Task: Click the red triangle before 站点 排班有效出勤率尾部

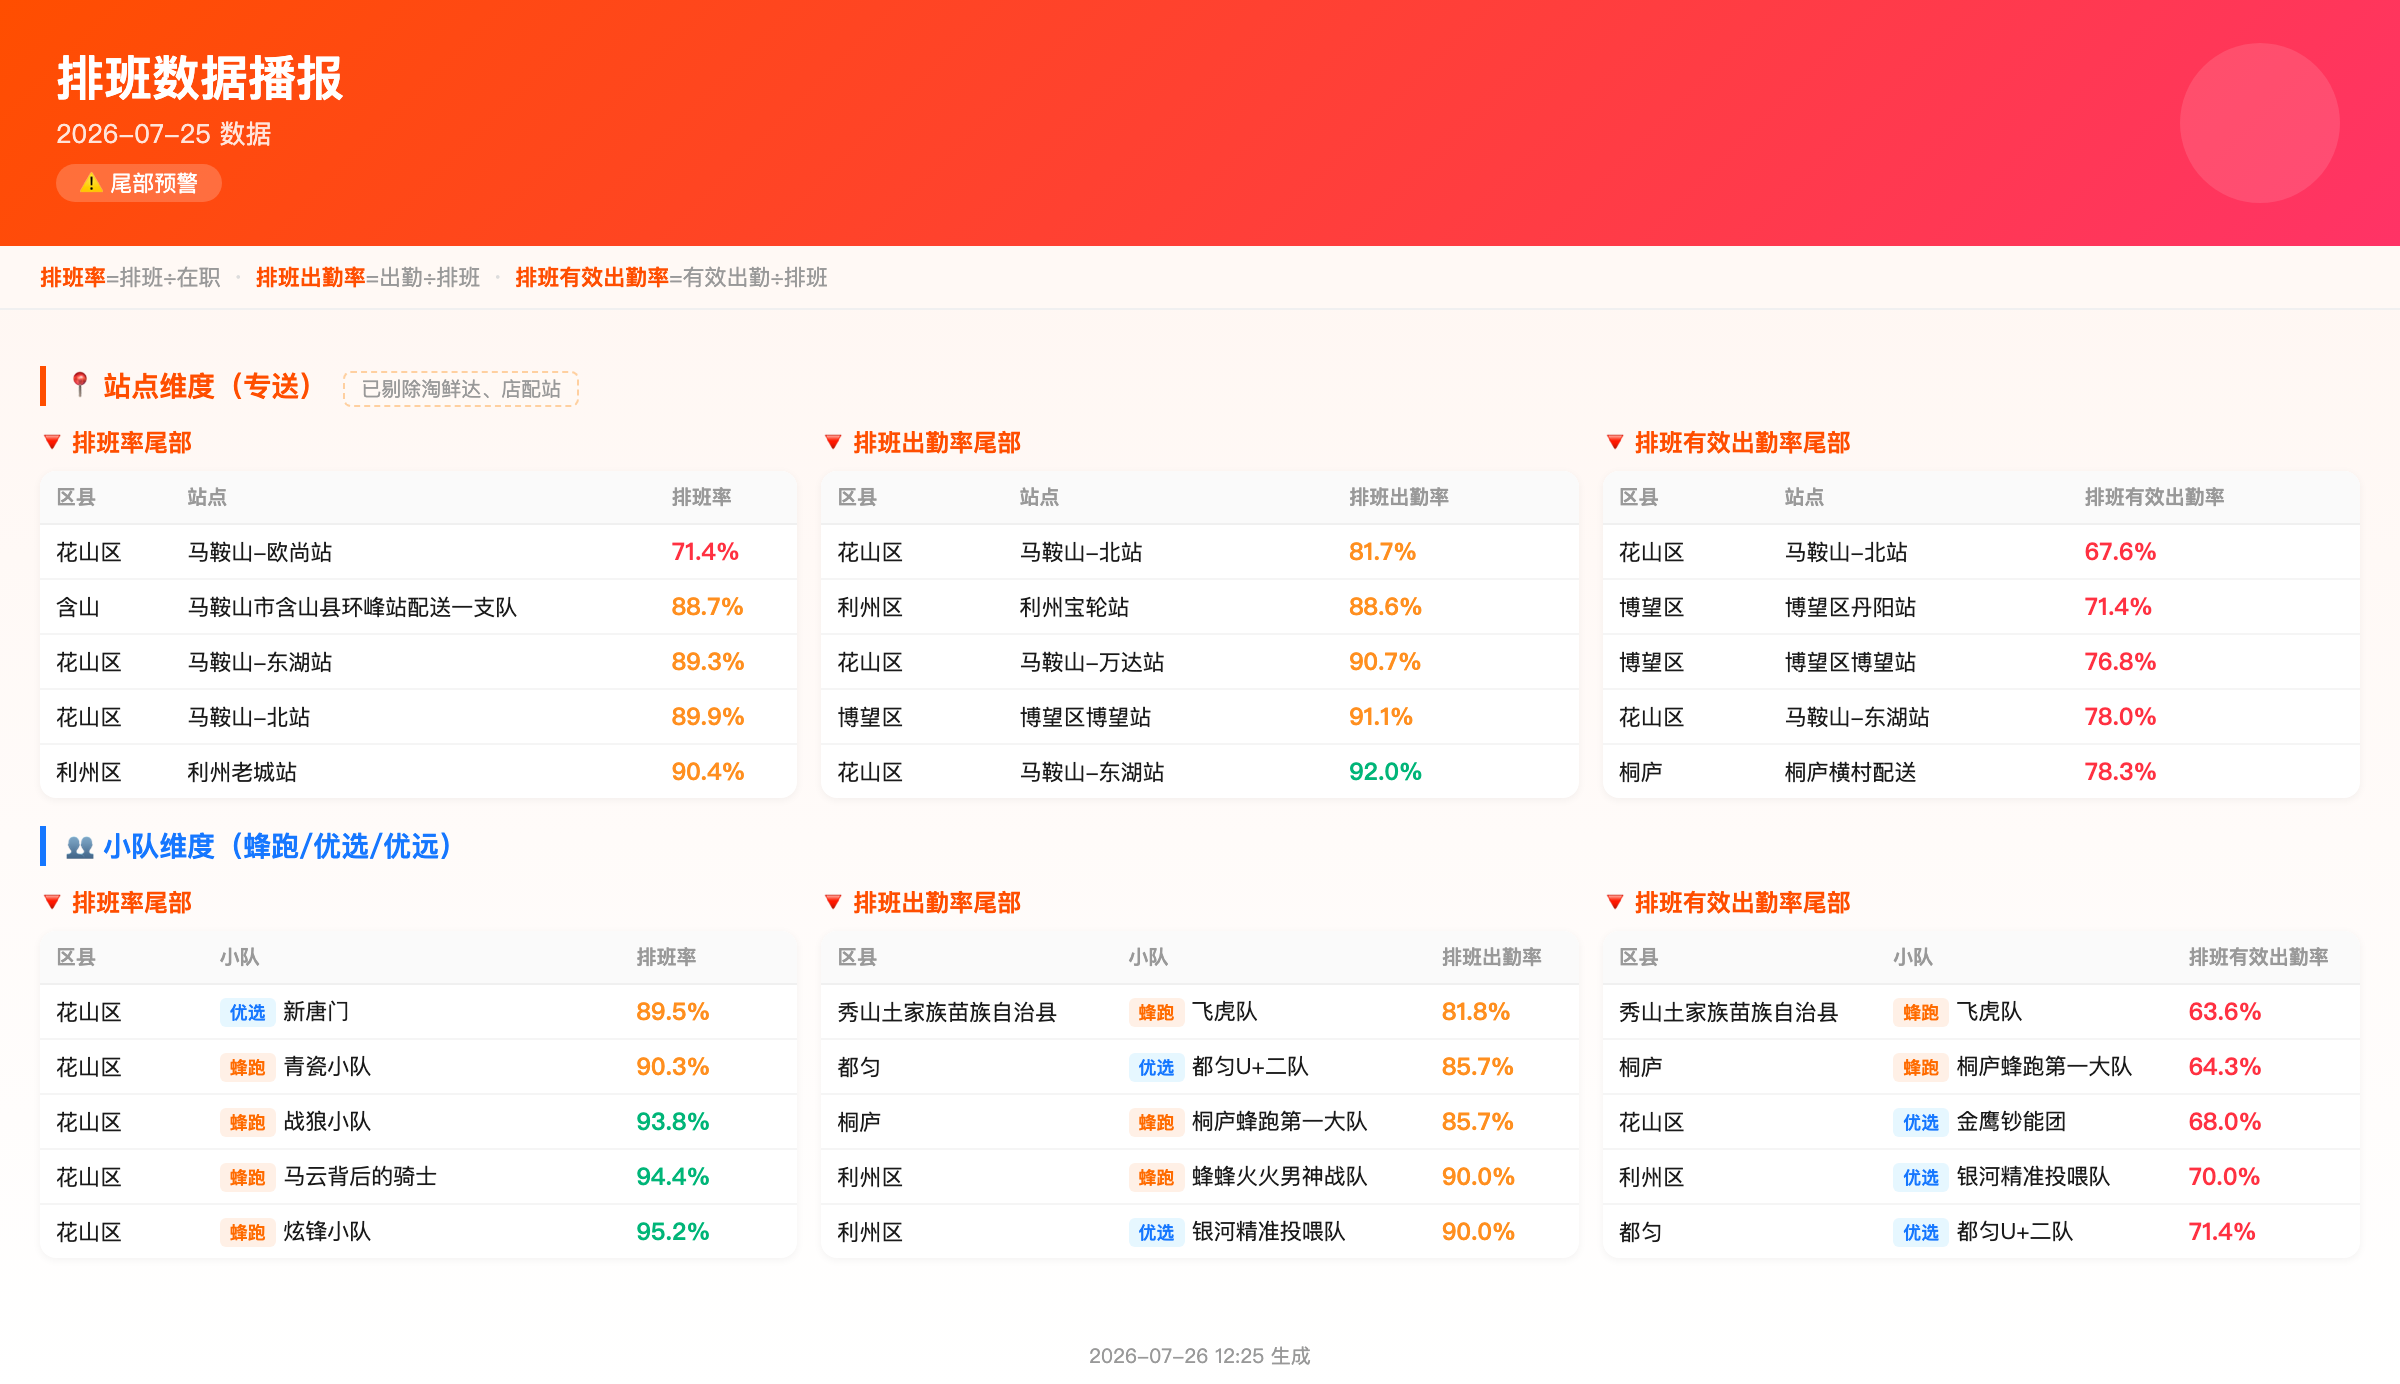Action: [1615, 442]
